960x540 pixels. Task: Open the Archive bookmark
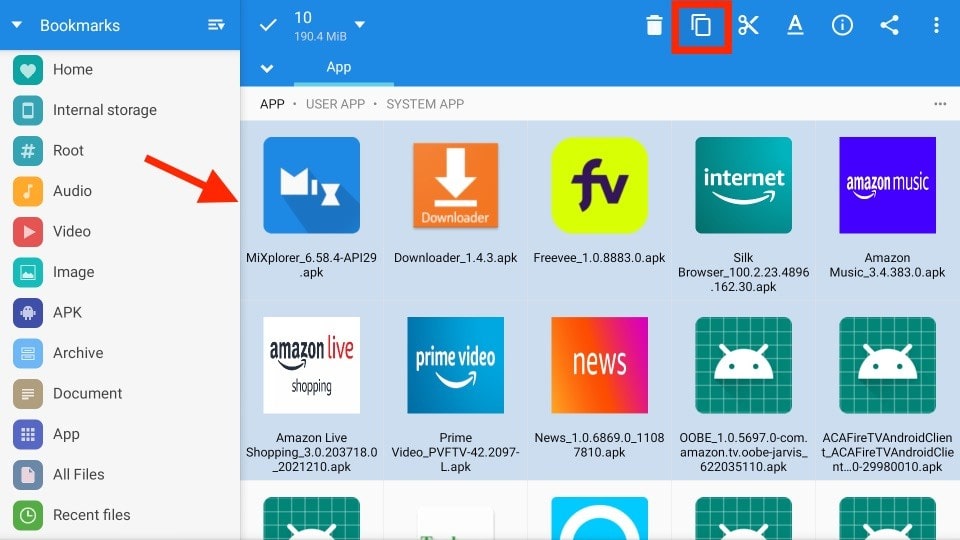(x=120, y=353)
